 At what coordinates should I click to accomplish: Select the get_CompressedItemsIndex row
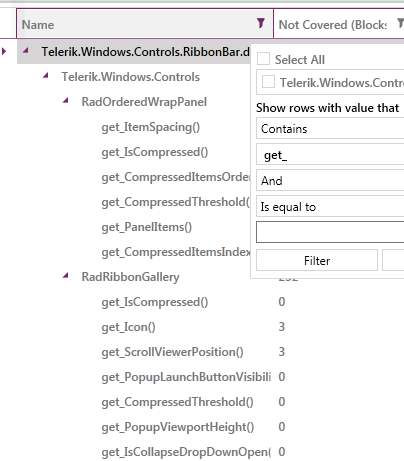[x=176, y=252]
